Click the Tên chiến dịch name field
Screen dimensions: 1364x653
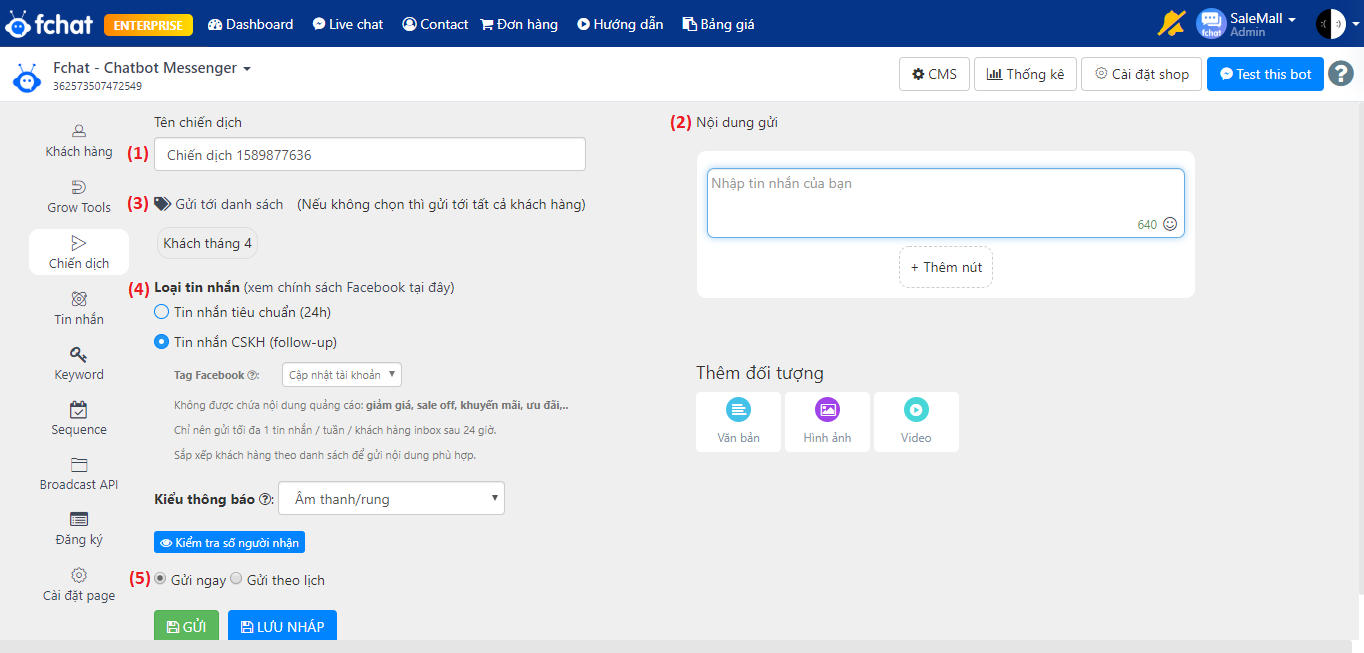[369, 155]
